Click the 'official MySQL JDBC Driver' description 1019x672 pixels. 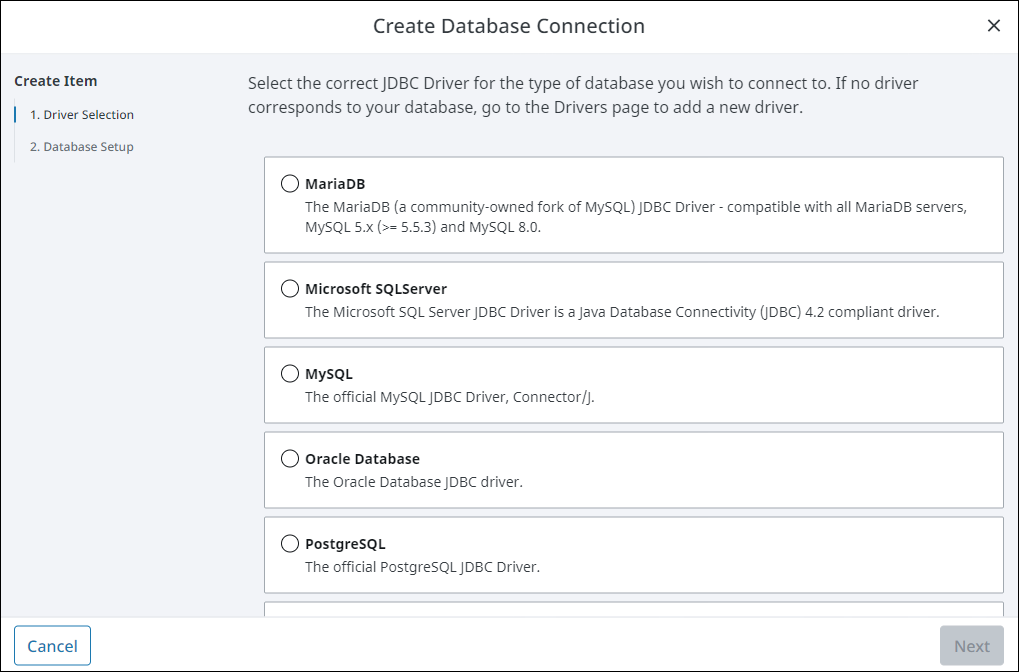[450, 397]
